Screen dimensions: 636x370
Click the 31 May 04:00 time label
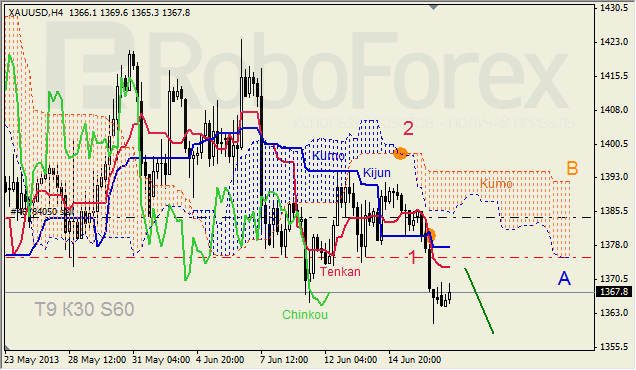point(161,360)
